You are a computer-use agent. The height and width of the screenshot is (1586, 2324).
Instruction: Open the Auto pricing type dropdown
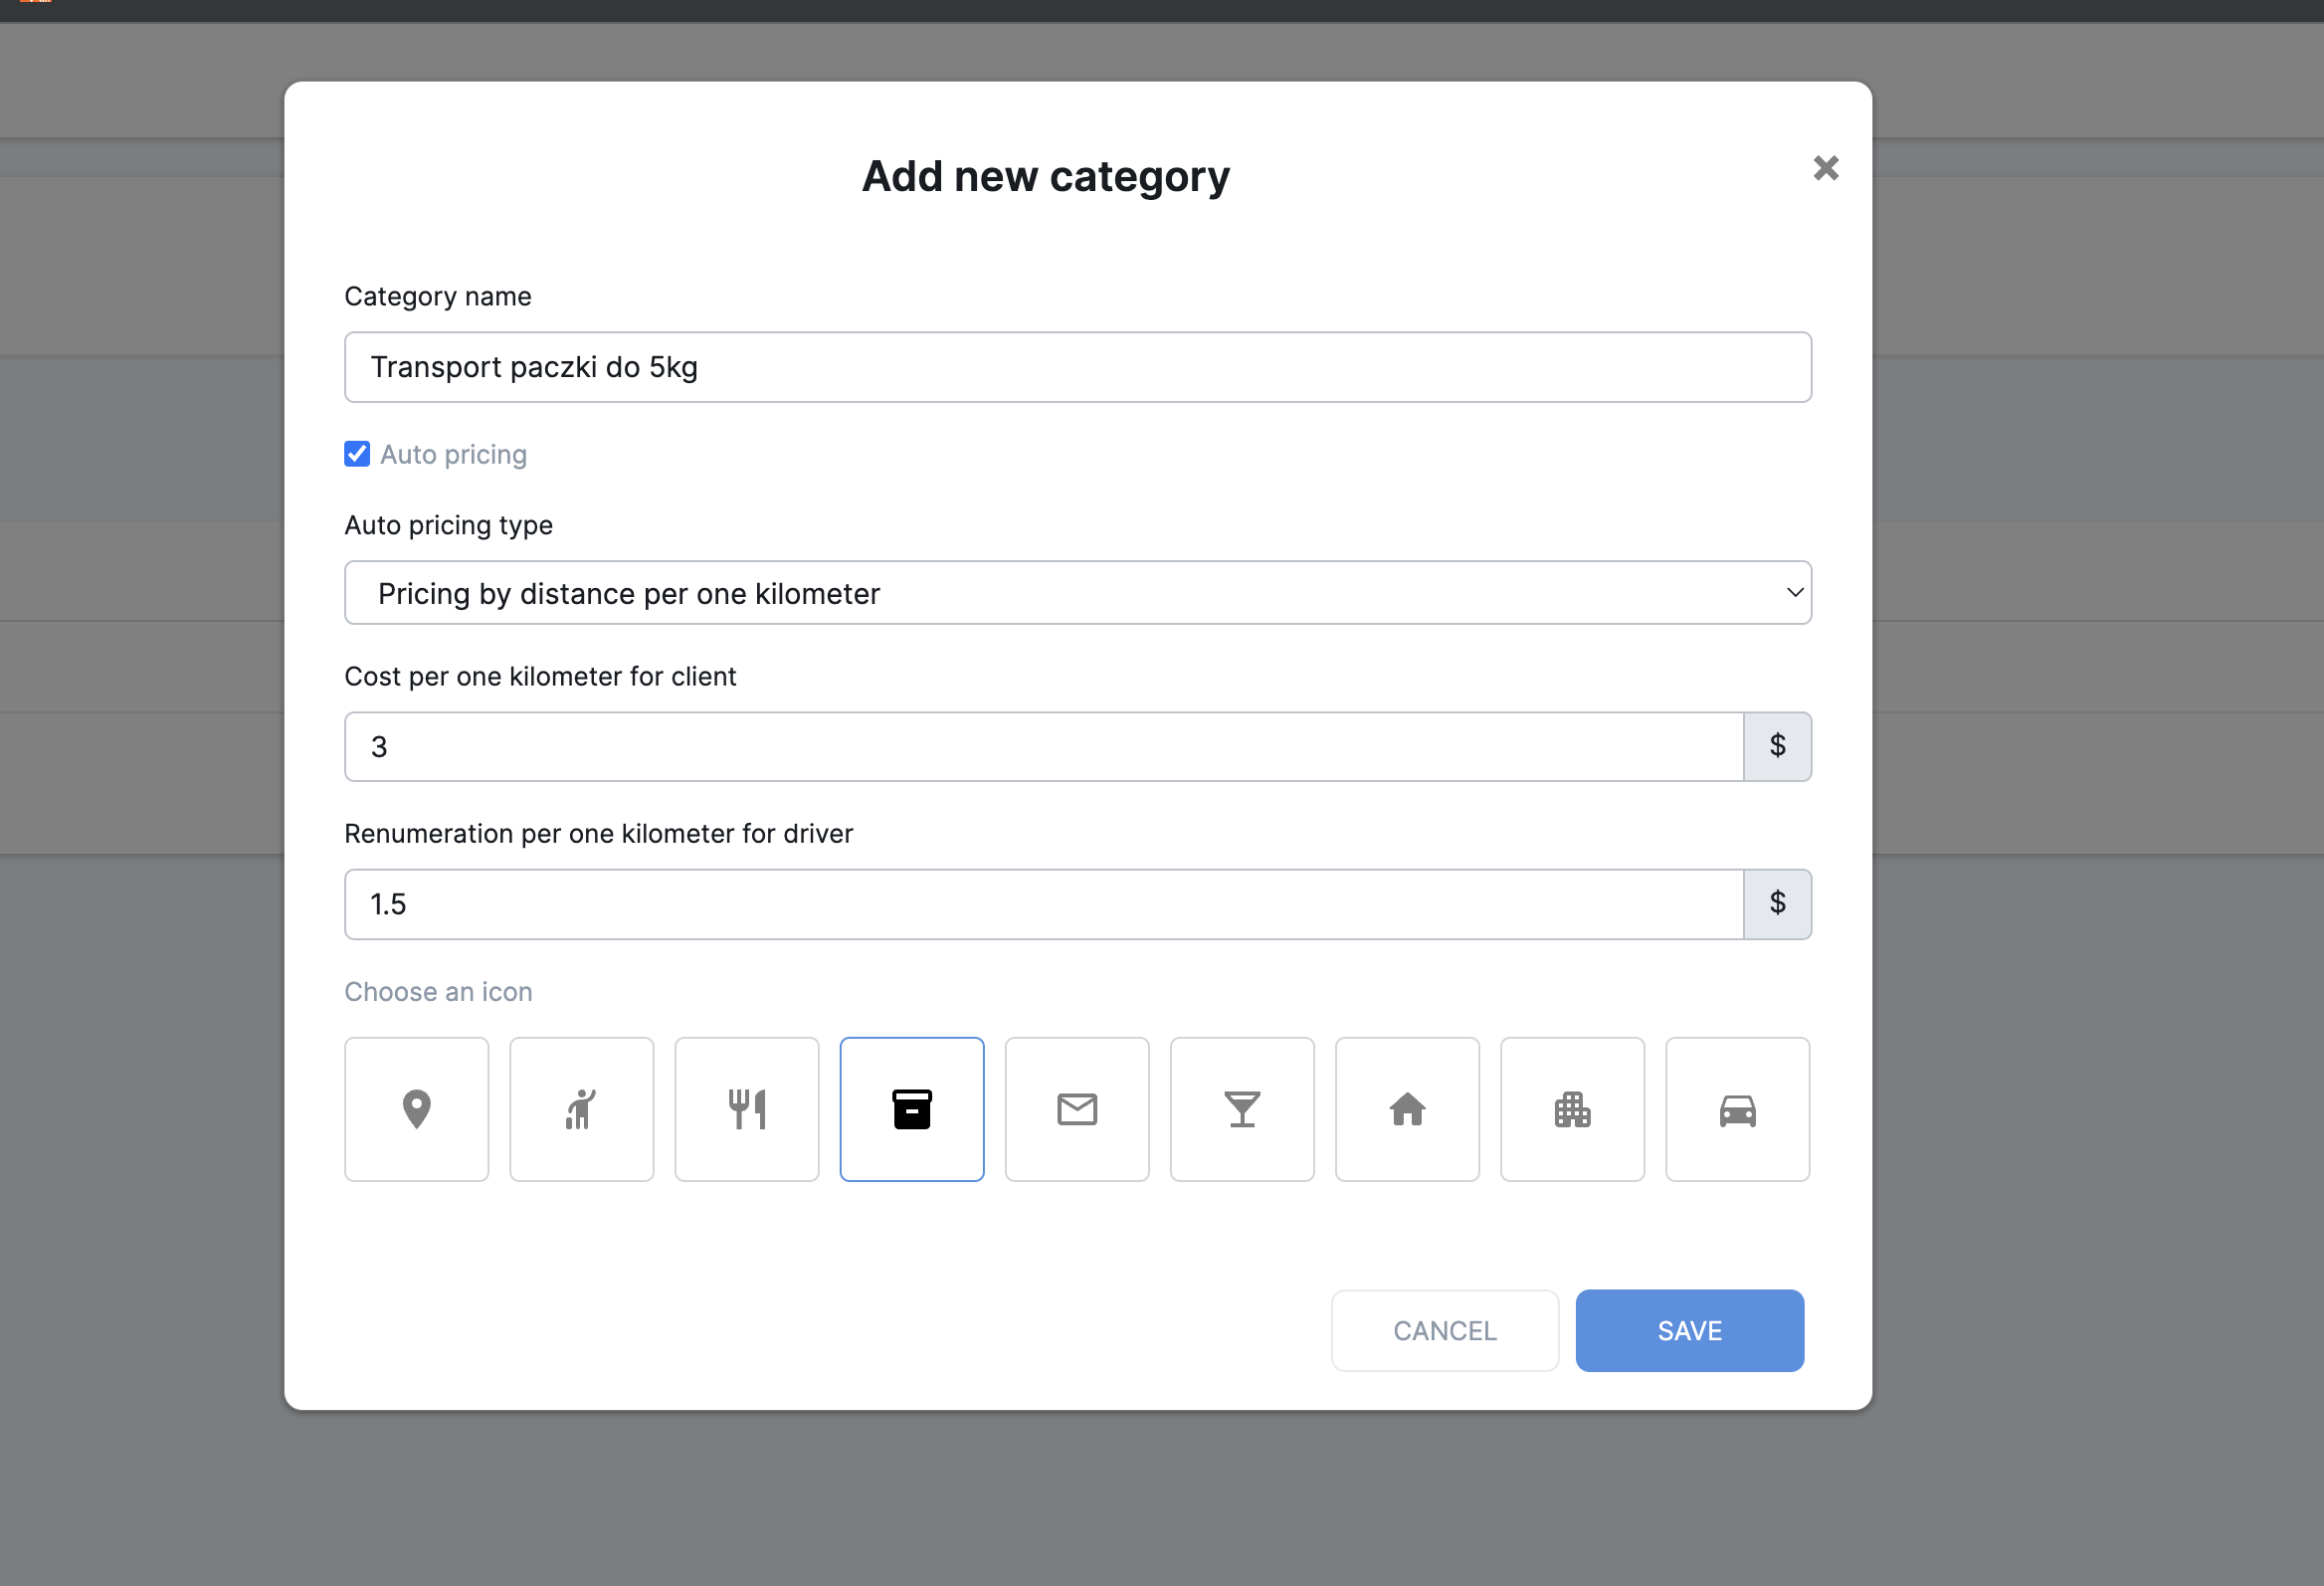pos(1076,593)
